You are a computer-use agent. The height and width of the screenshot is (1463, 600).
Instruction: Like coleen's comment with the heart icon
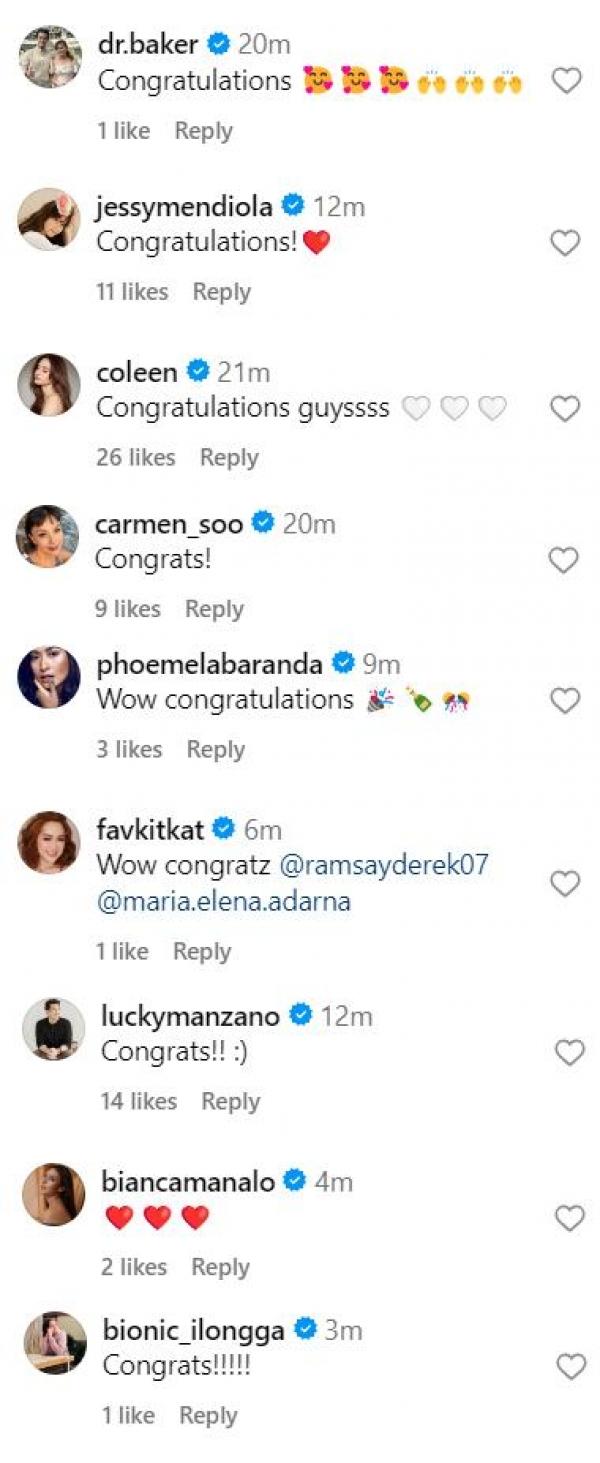(565, 409)
